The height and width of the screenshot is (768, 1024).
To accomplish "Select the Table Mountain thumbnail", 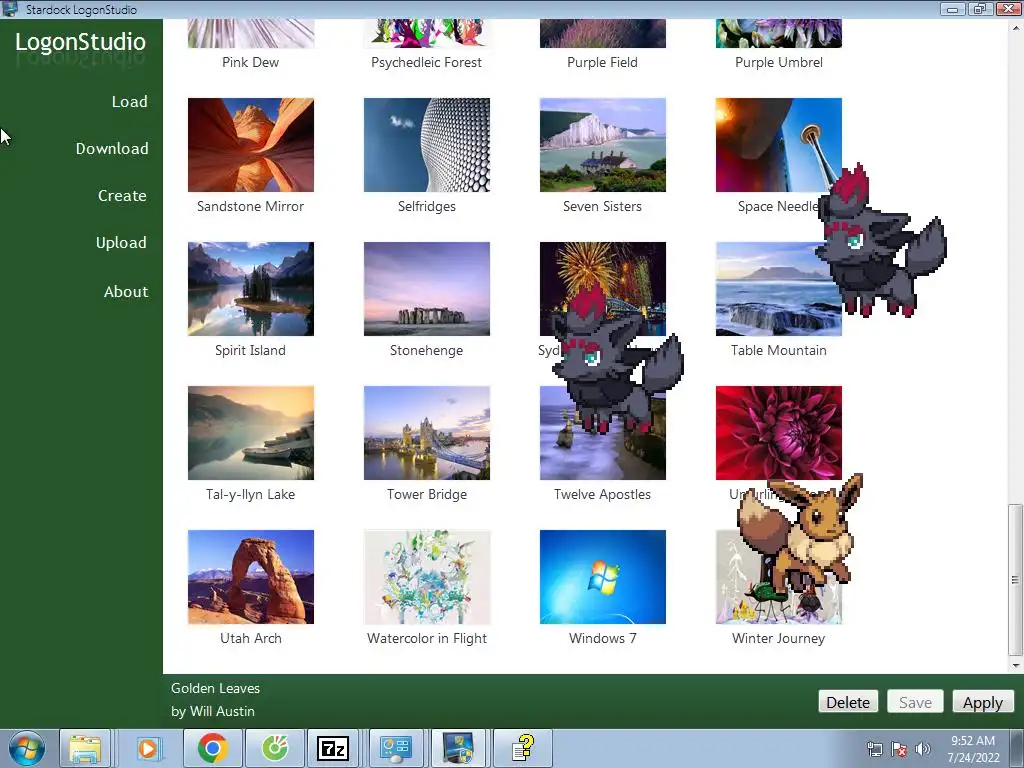I will point(778,289).
